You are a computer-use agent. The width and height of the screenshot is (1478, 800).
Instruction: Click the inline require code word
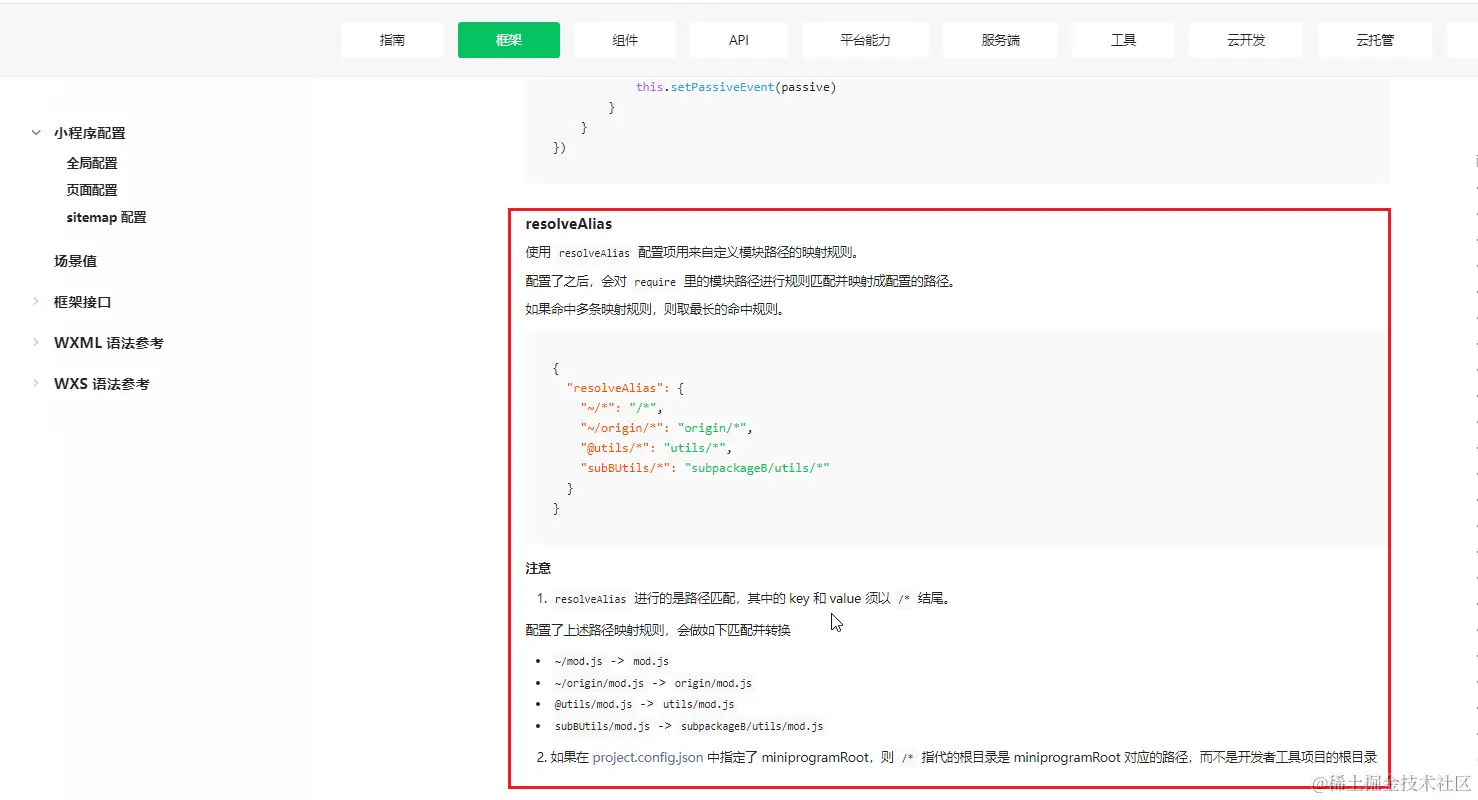tap(655, 282)
